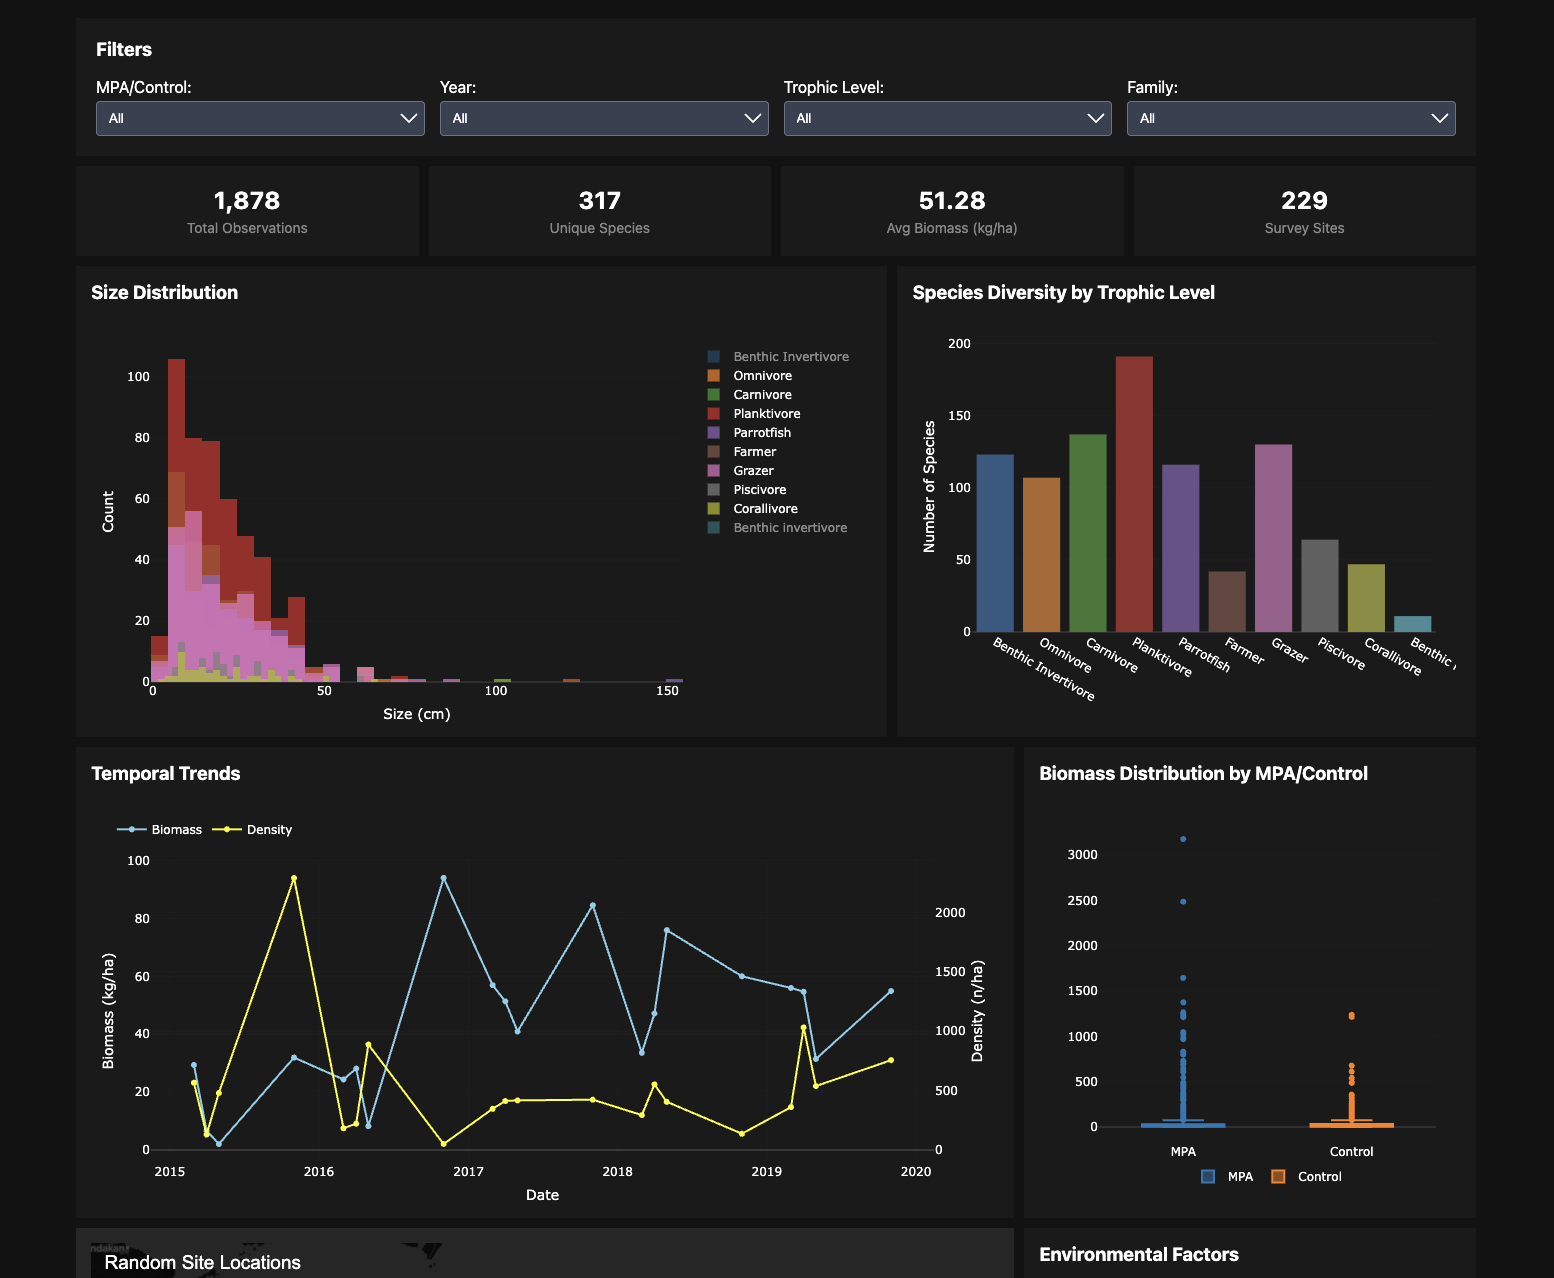This screenshot has width=1554, height=1278.
Task: Expand the Trophic Level filter dropdown
Action: 948,118
